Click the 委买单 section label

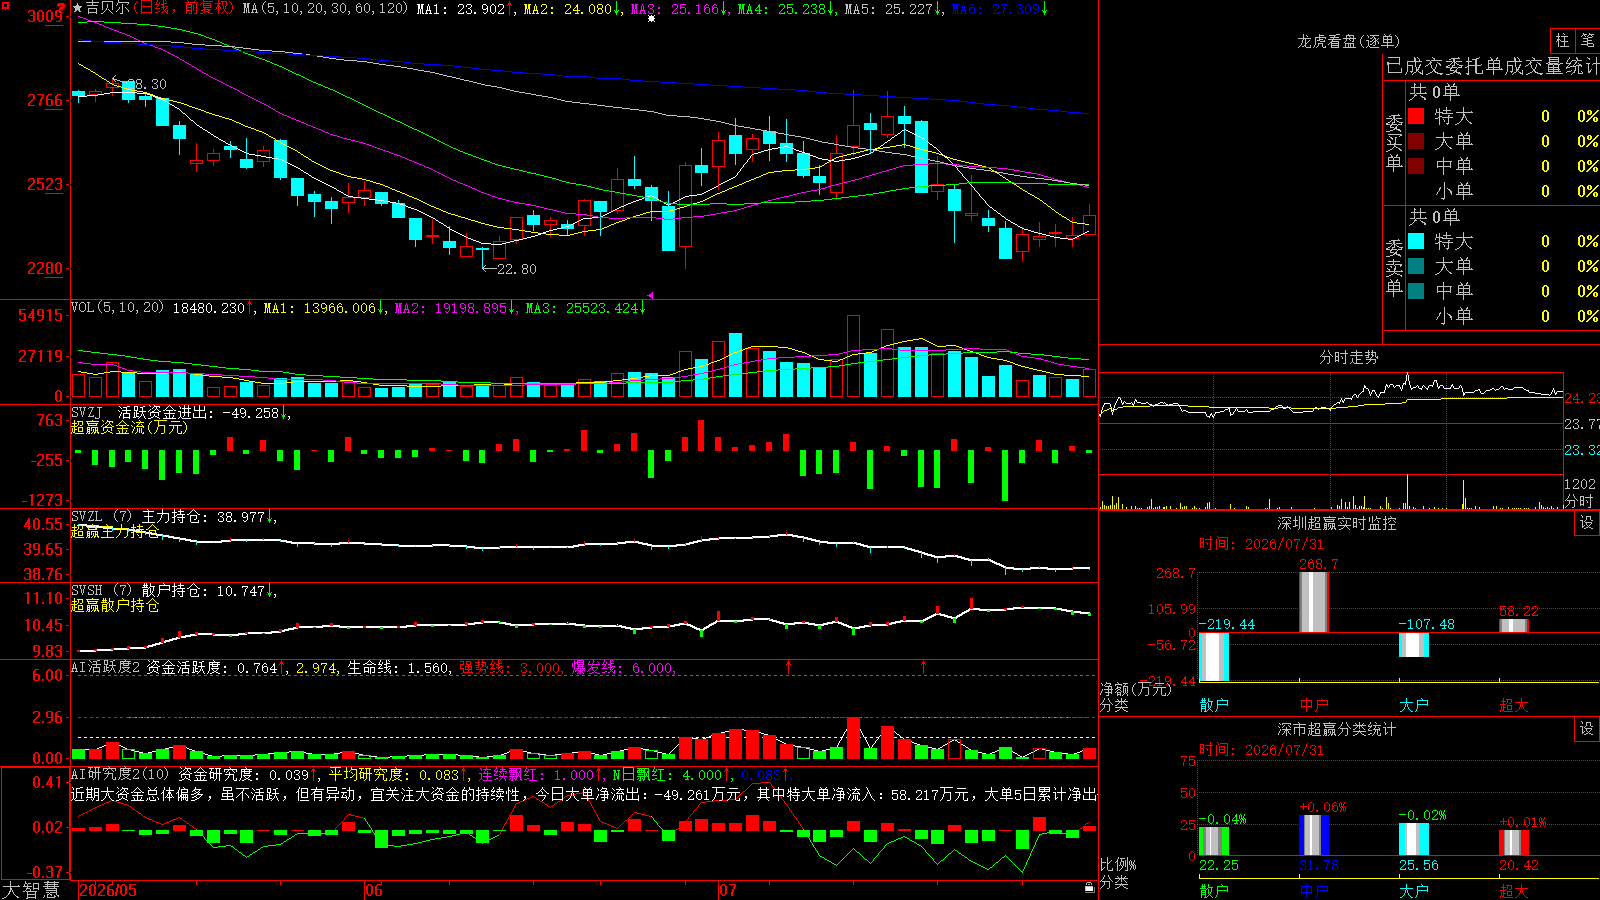(x=1394, y=142)
